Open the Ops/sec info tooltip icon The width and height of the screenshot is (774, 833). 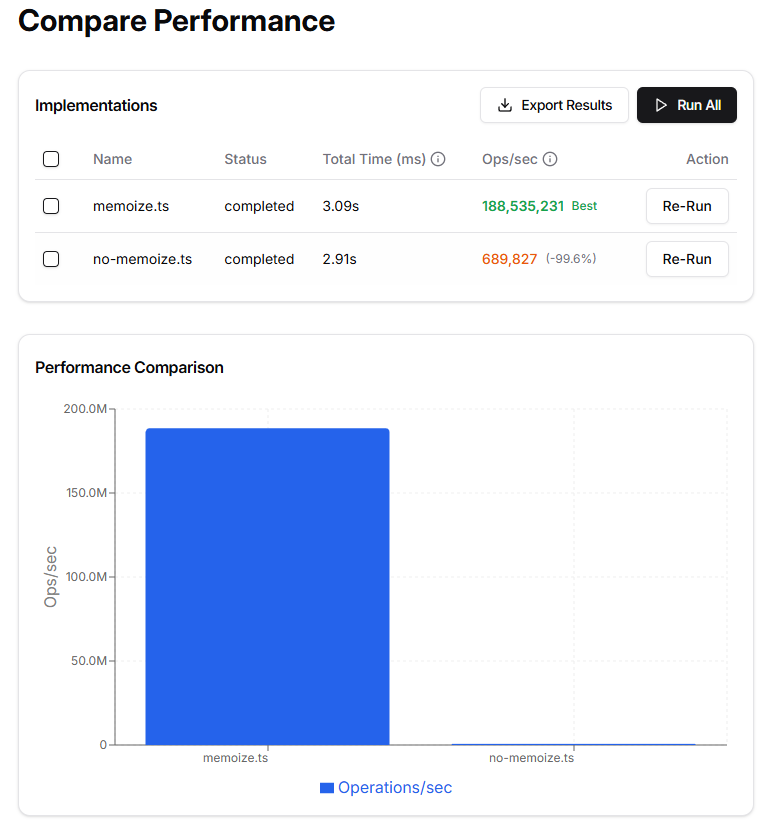[x=552, y=158]
